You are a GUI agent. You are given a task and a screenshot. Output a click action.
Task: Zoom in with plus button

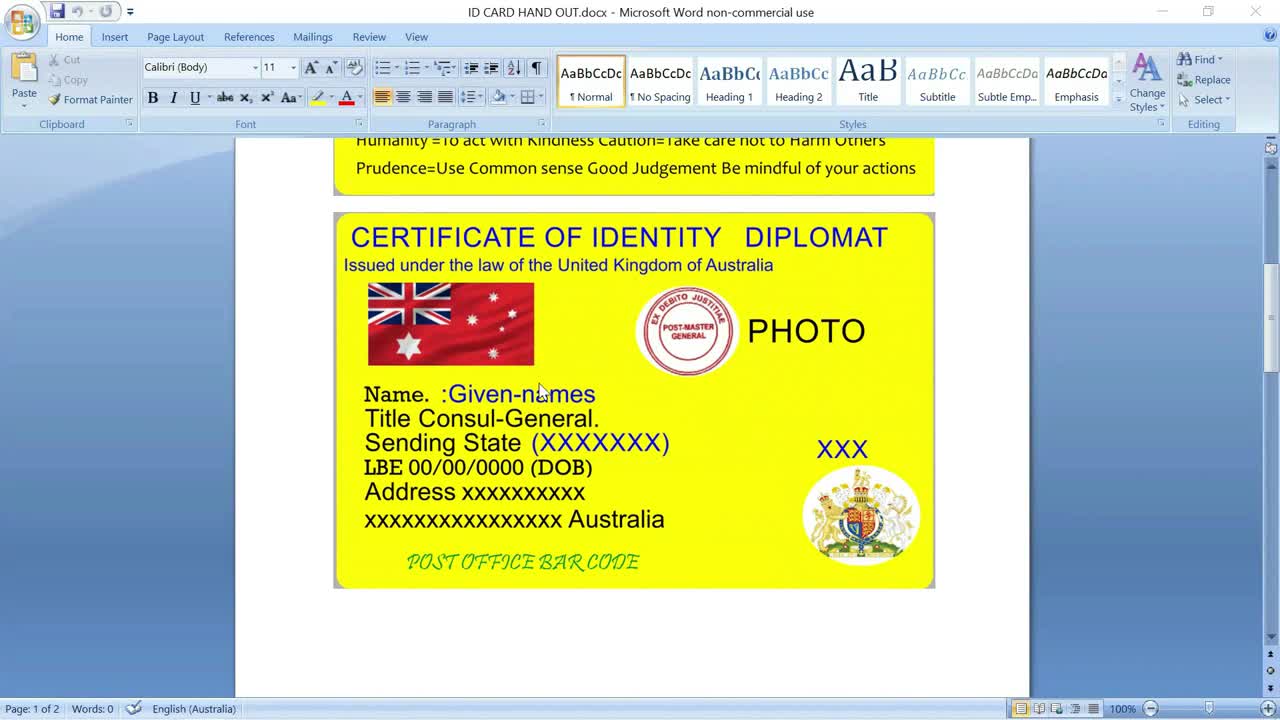click(1268, 709)
